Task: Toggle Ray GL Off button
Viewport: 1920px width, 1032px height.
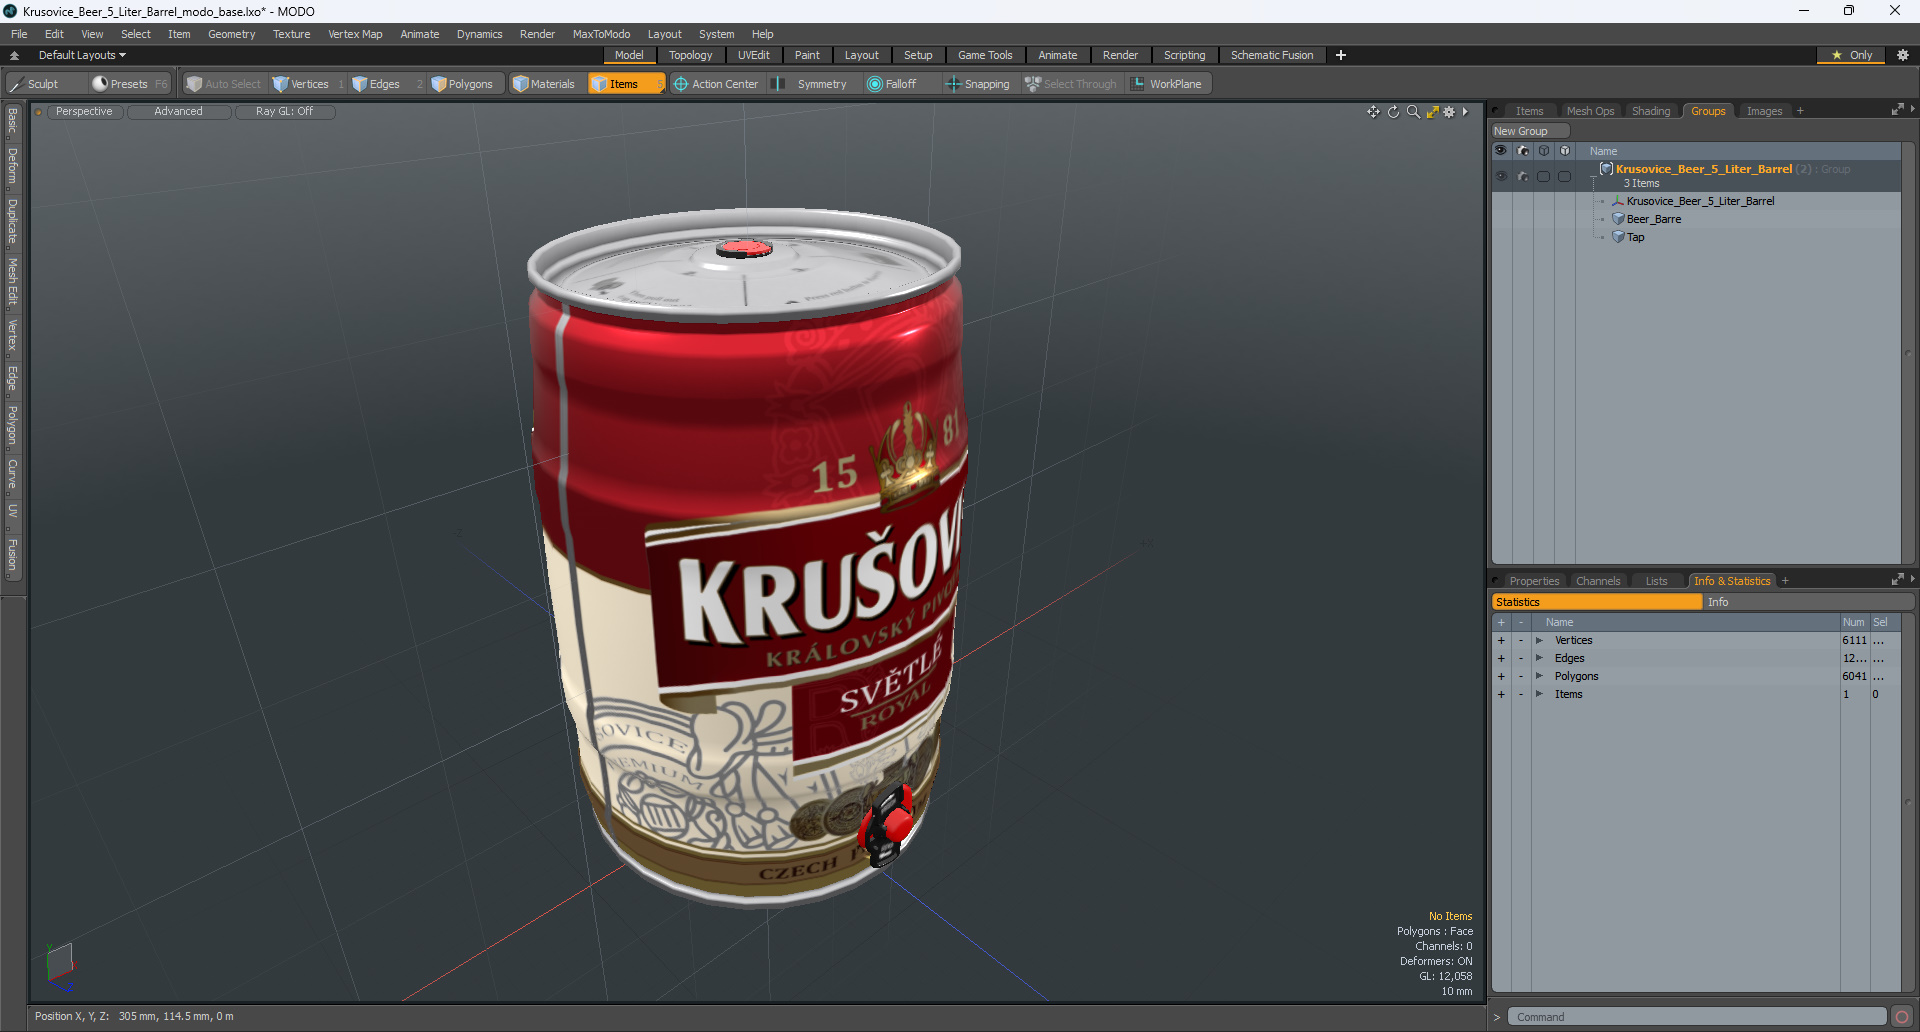Action: [x=284, y=112]
